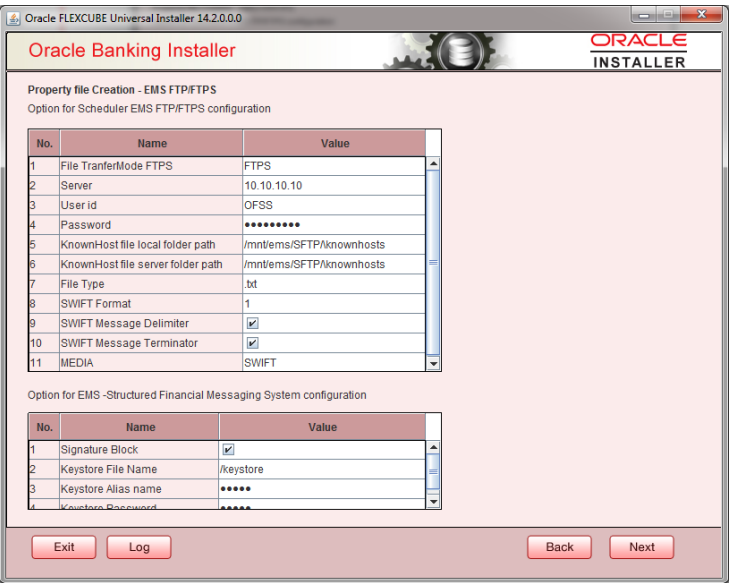Select the 'Password' name cell
This screenshot has height=583, width=729.
[151, 225]
